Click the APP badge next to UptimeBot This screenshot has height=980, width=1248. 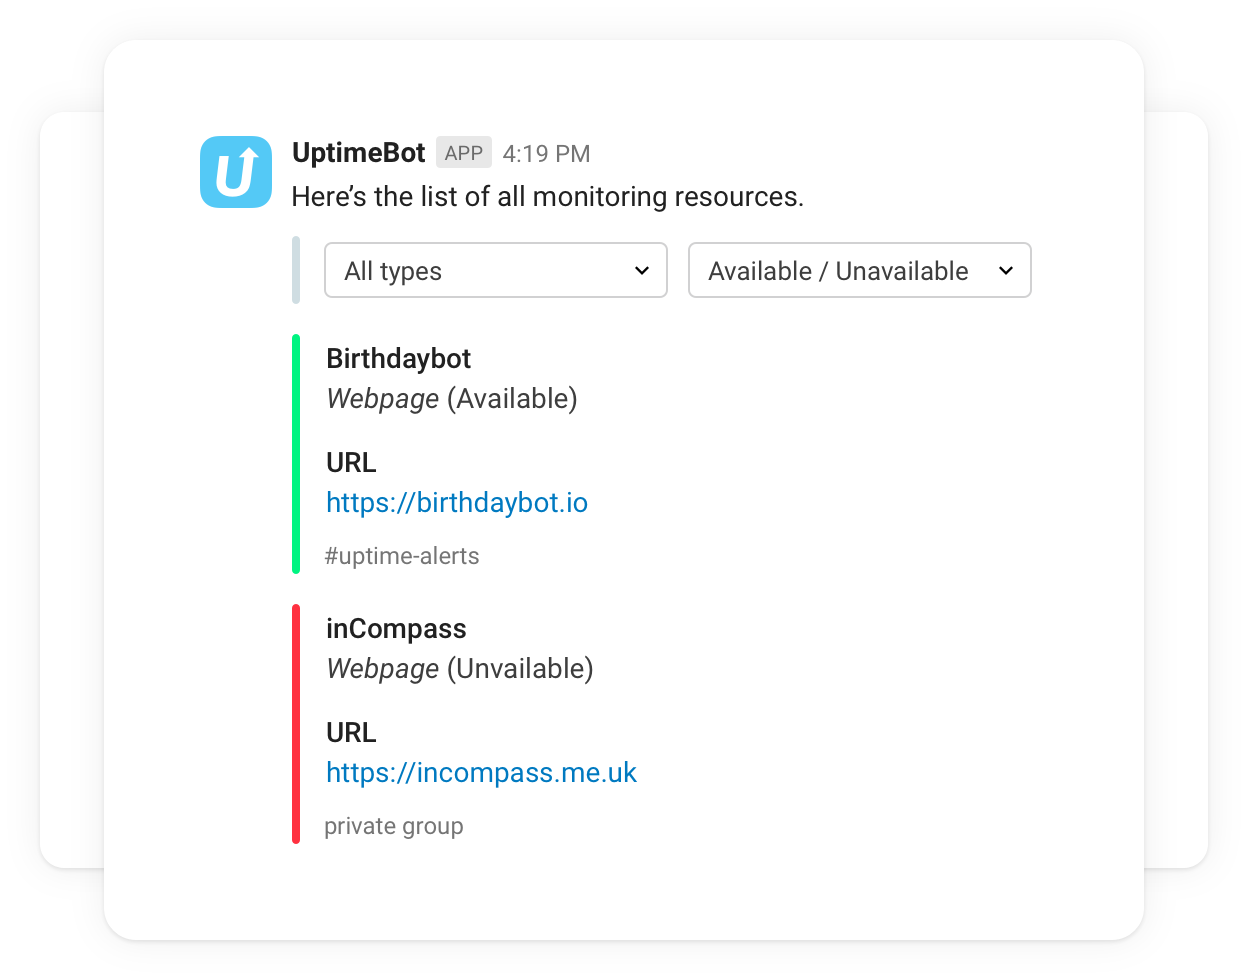pos(464,153)
